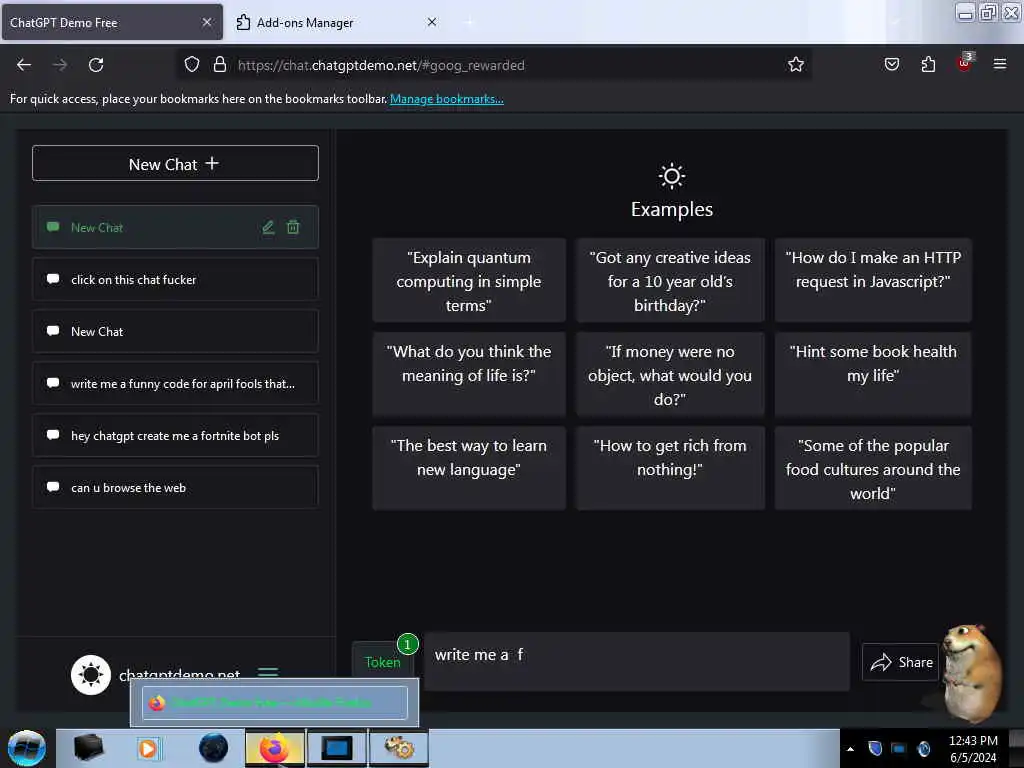Click the sun icon above Examples
The height and width of the screenshot is (768, 1024).
[671, 176]
